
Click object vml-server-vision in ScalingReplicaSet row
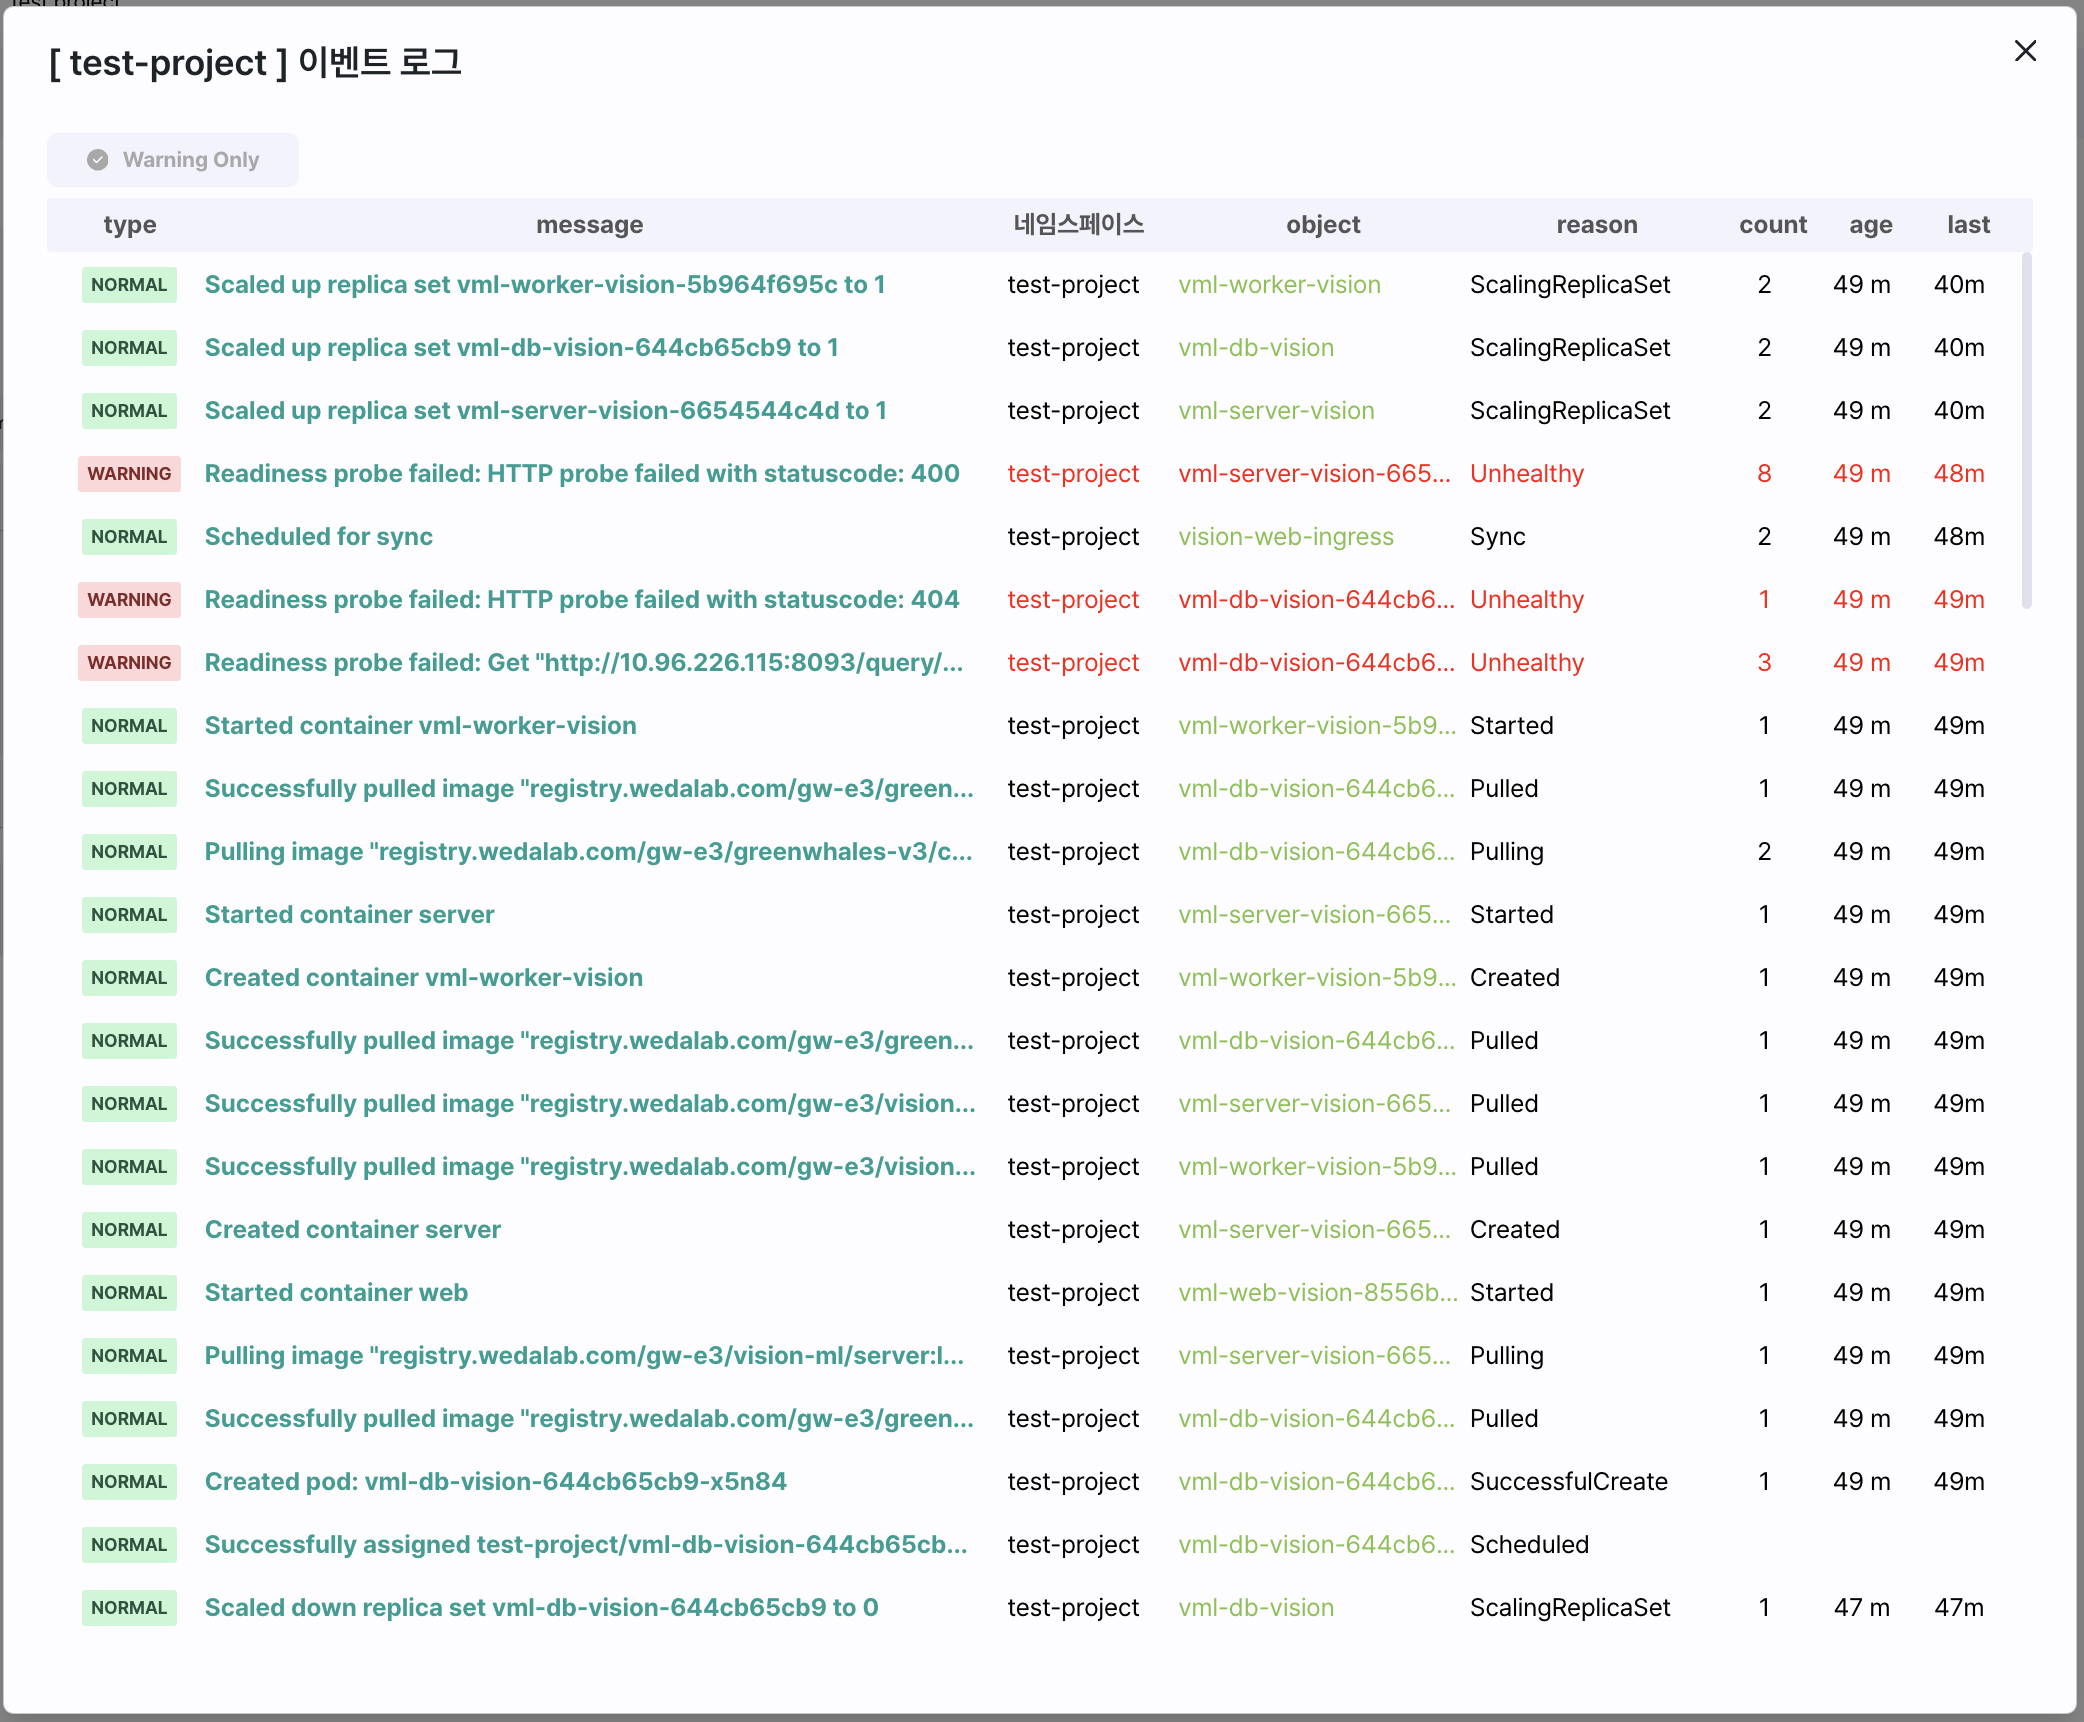(1276, 411)
